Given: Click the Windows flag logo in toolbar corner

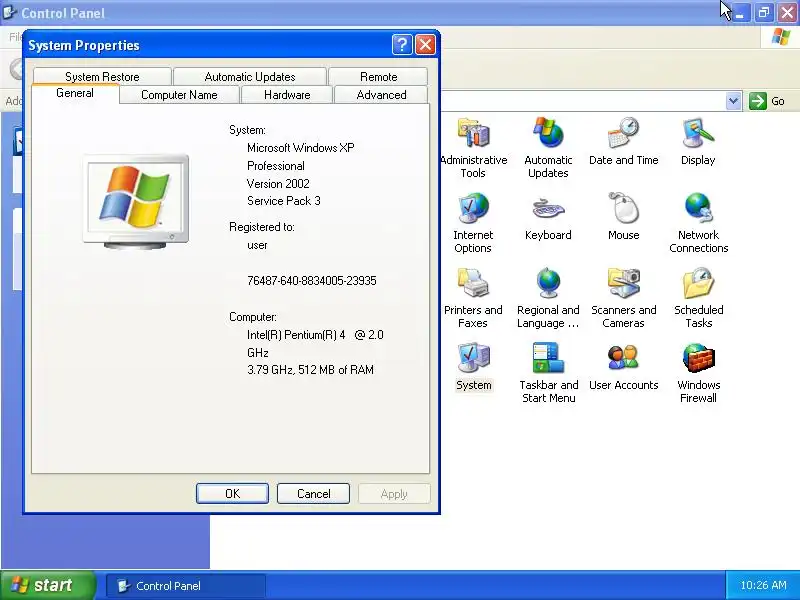Looking at the screenshot, I should [x=781, y=37].
